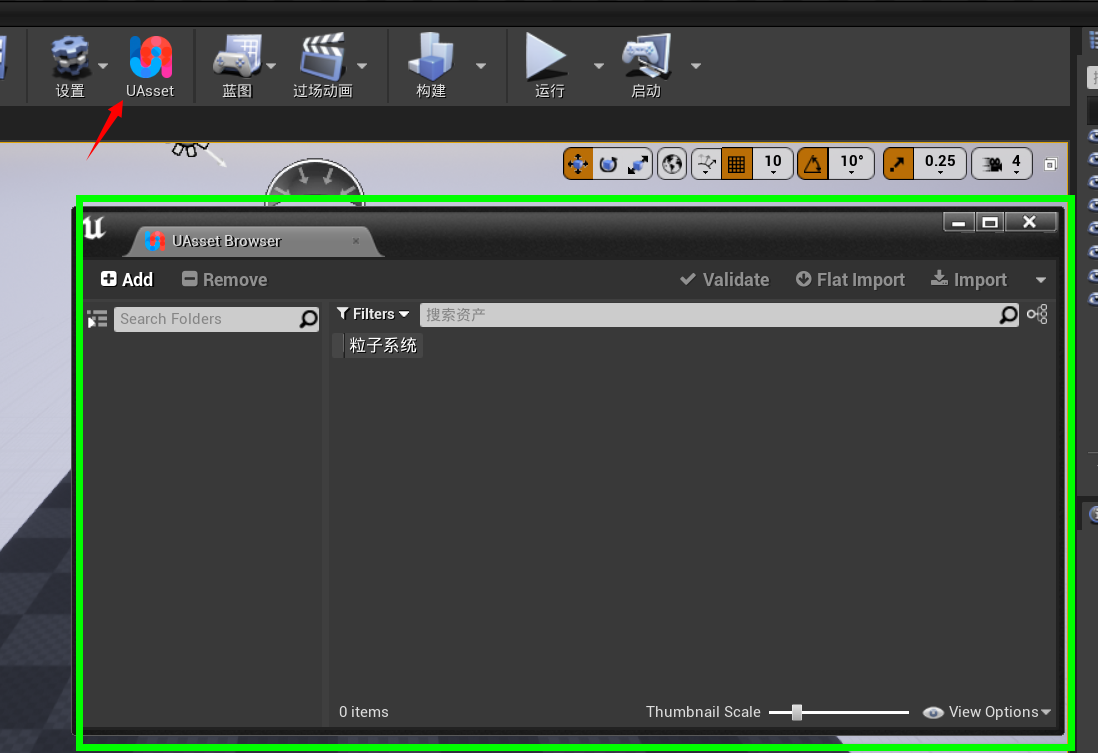
Task: Toggle the 粒子系统 filter chip
Action: [x=378, y=345]
